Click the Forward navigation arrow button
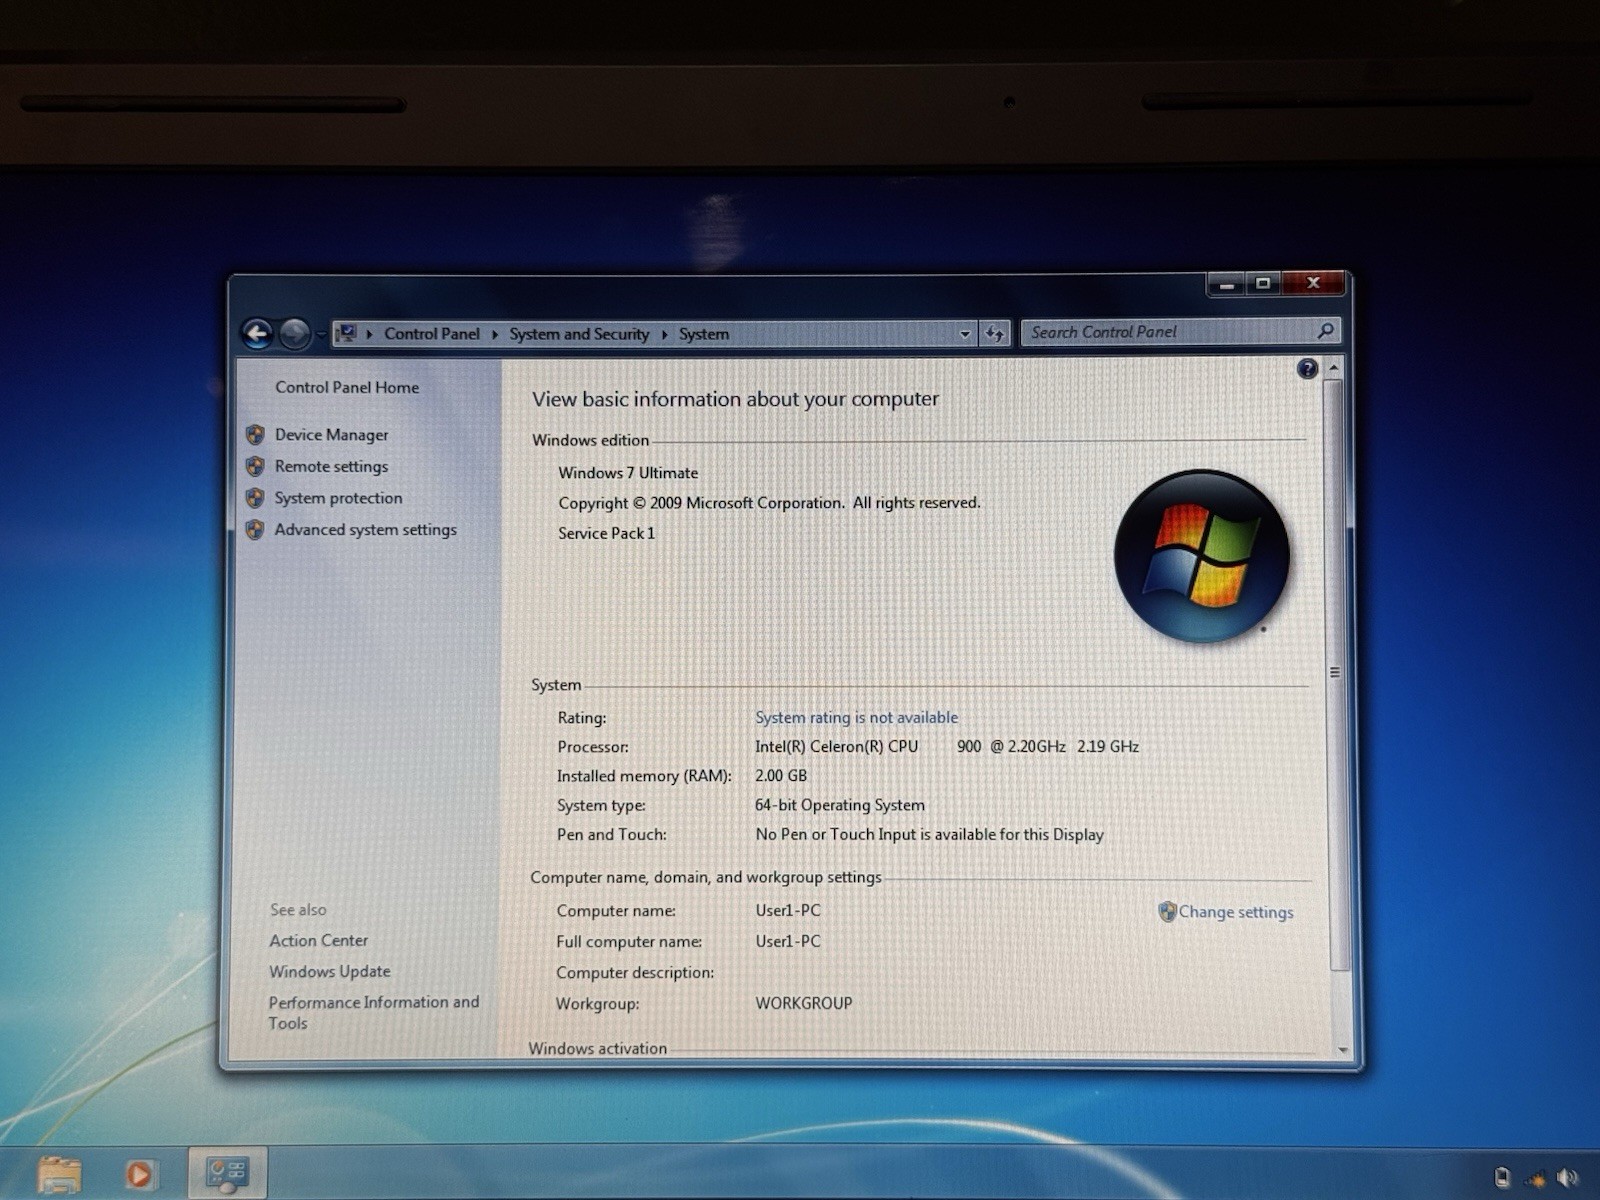The width and height of the screenshot is (1600, 1200). (x=294, y=334)
